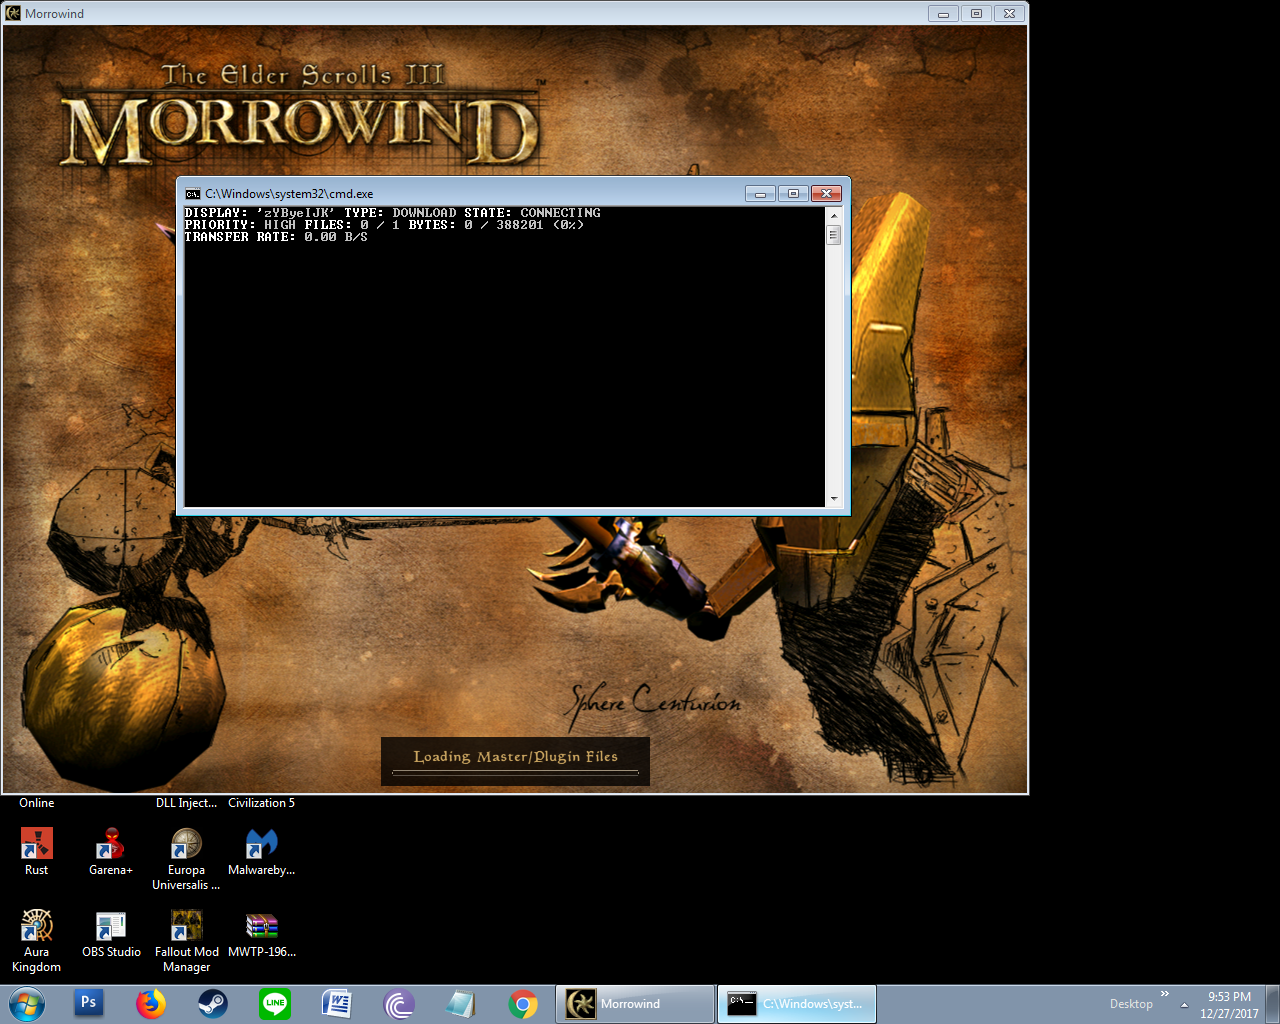Open LINE messenger from the taskbar

click(275, 1003)
